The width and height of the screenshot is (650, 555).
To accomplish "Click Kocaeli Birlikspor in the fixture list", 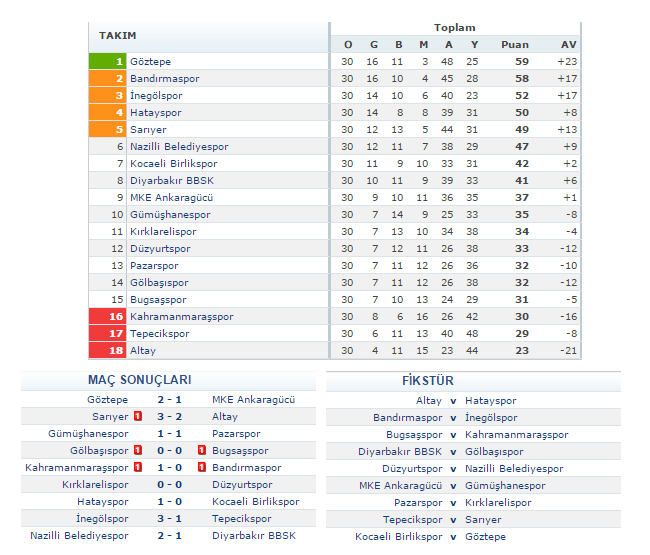I will pos(398,536).
